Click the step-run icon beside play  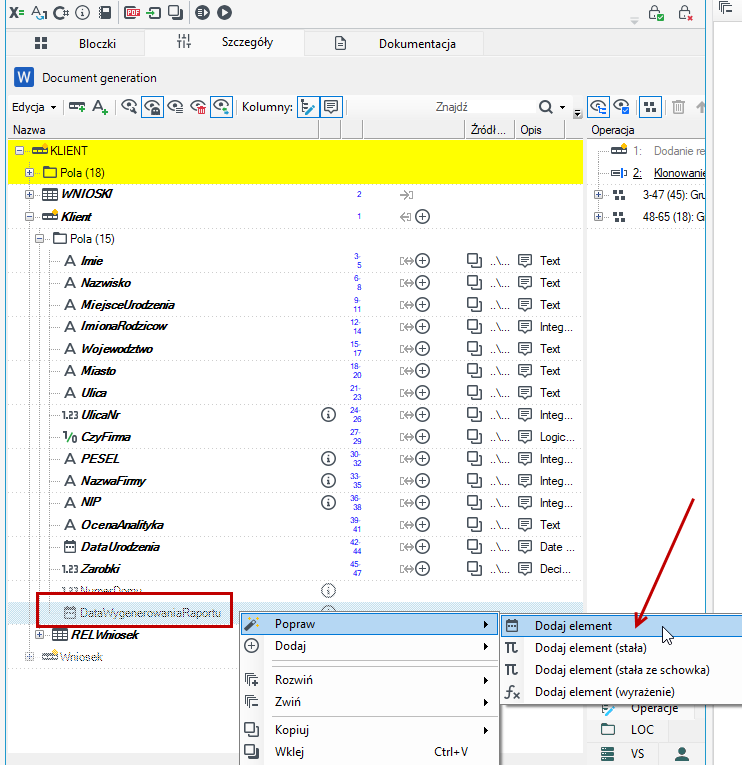click(x=202, y=12)
